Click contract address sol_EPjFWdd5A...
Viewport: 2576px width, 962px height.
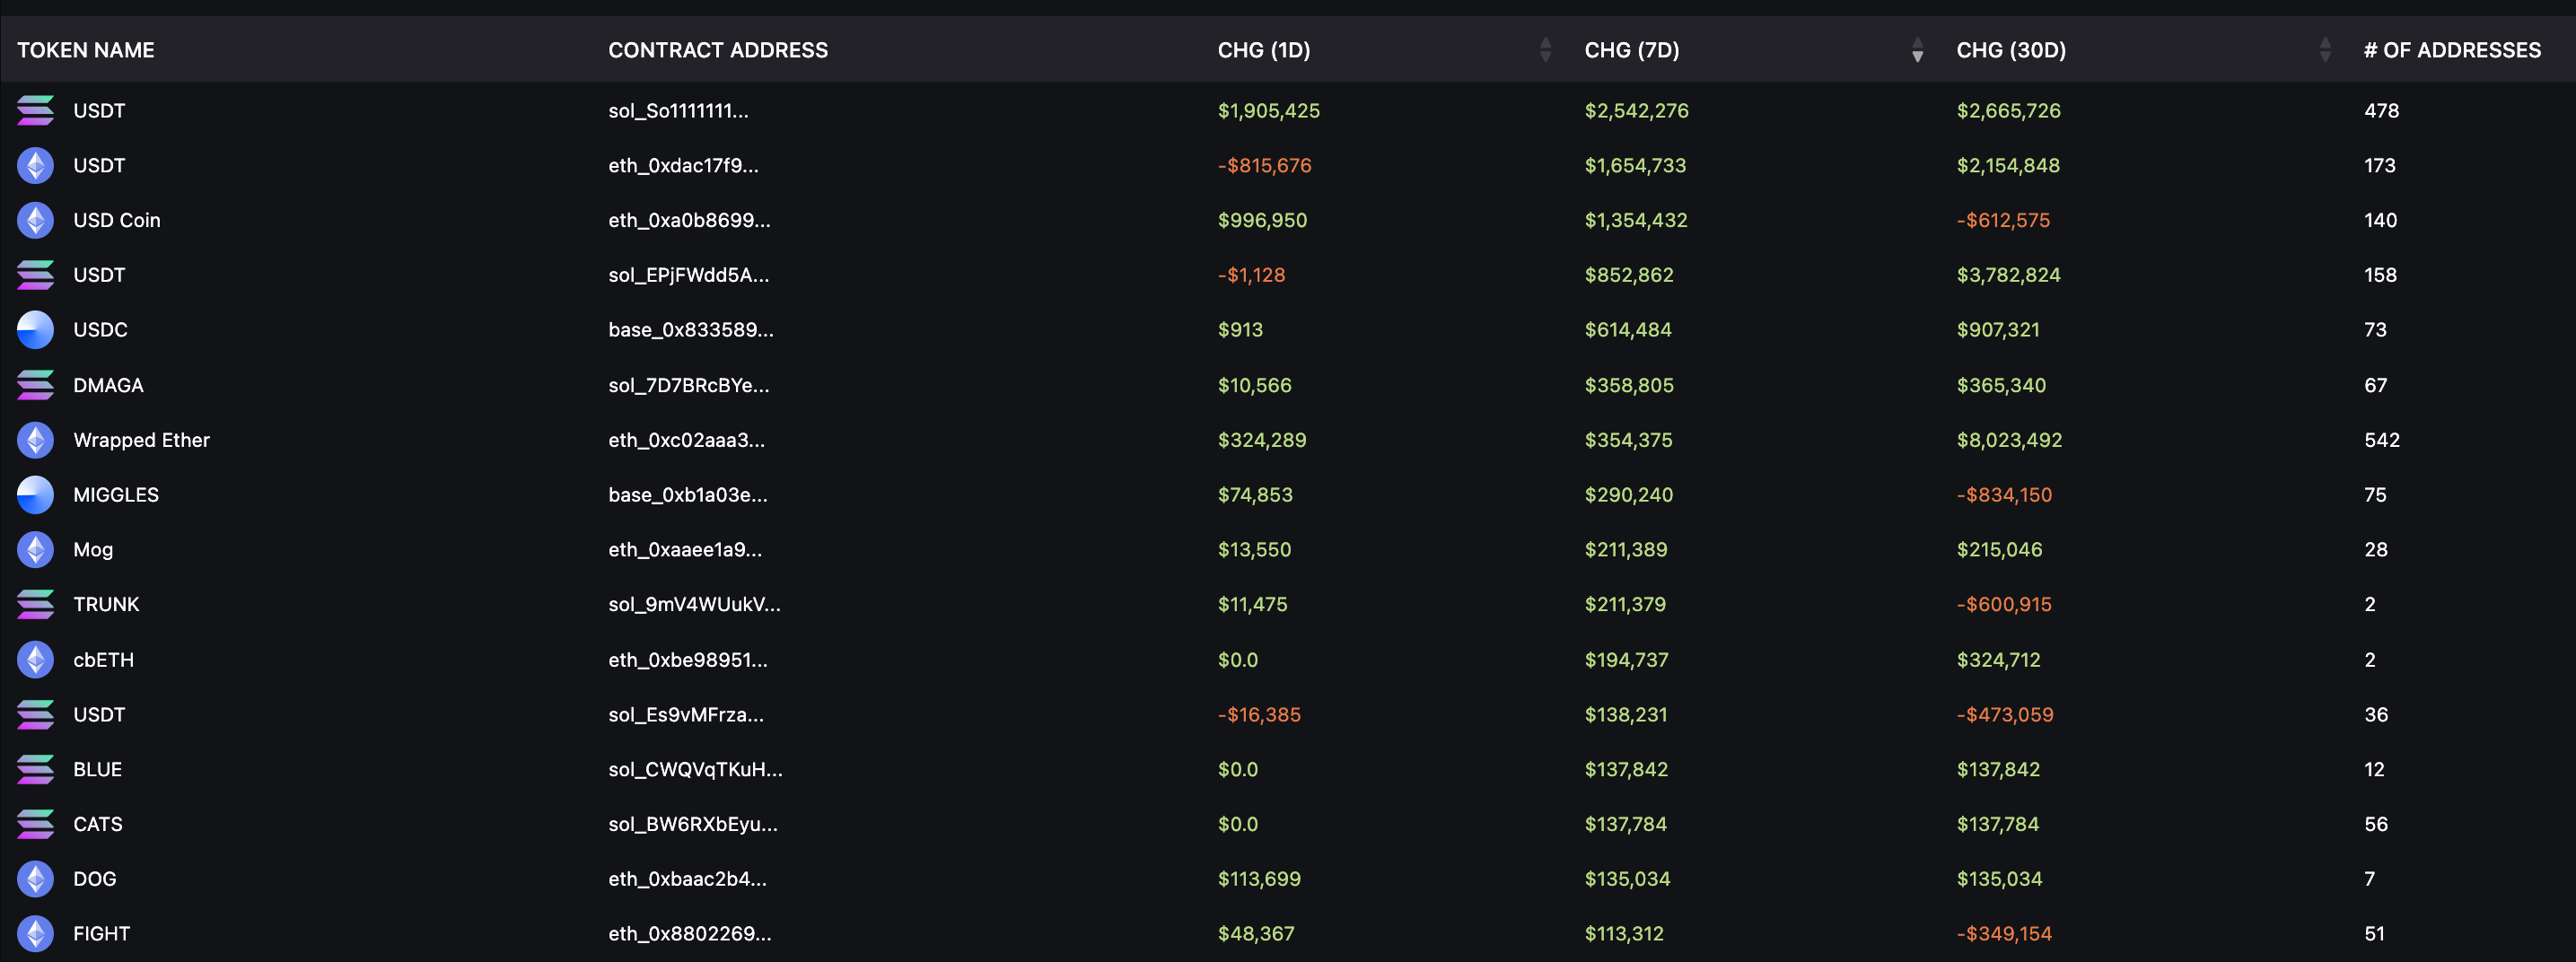[x=688, y=276]
